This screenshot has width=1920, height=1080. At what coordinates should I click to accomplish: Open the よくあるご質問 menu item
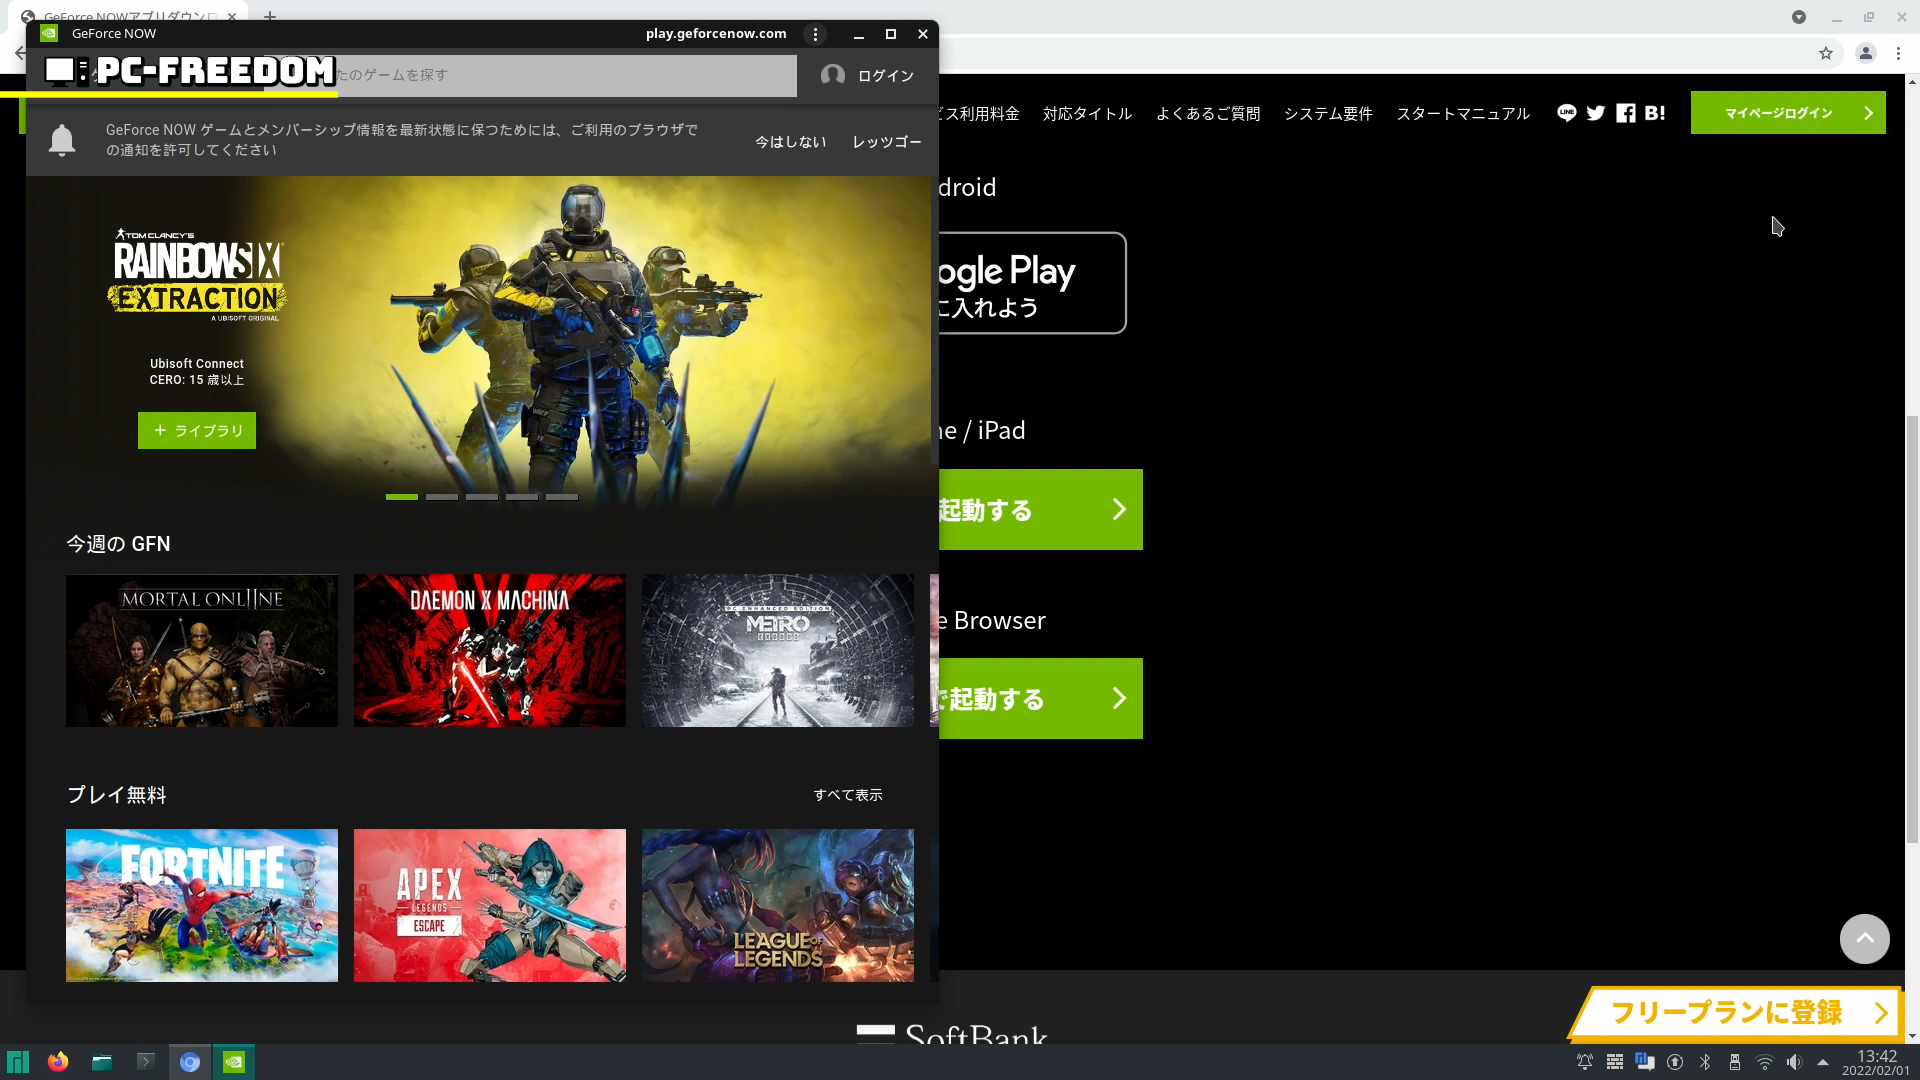tap(1208, 114)
